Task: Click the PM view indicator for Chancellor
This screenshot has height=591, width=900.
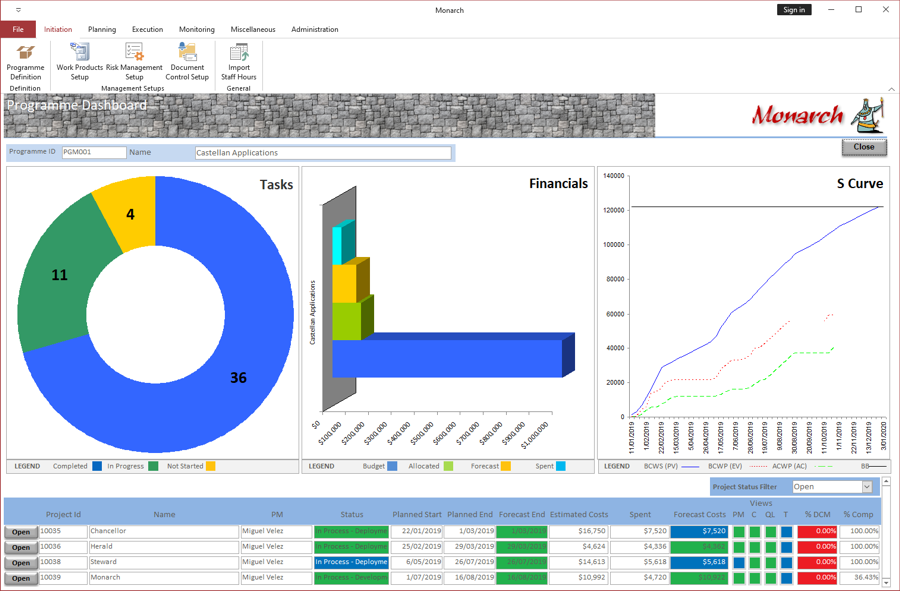Action: (739, 532)
